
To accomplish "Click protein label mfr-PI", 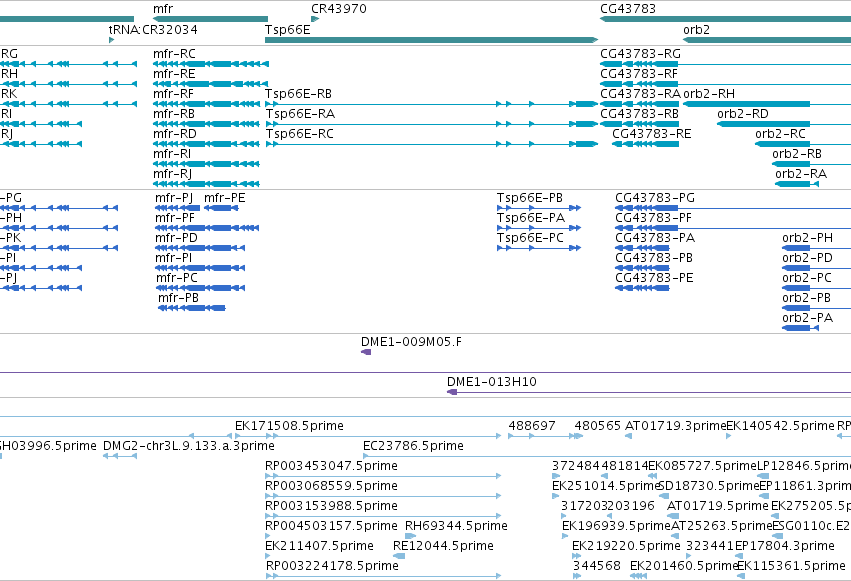I will (174, 258).
